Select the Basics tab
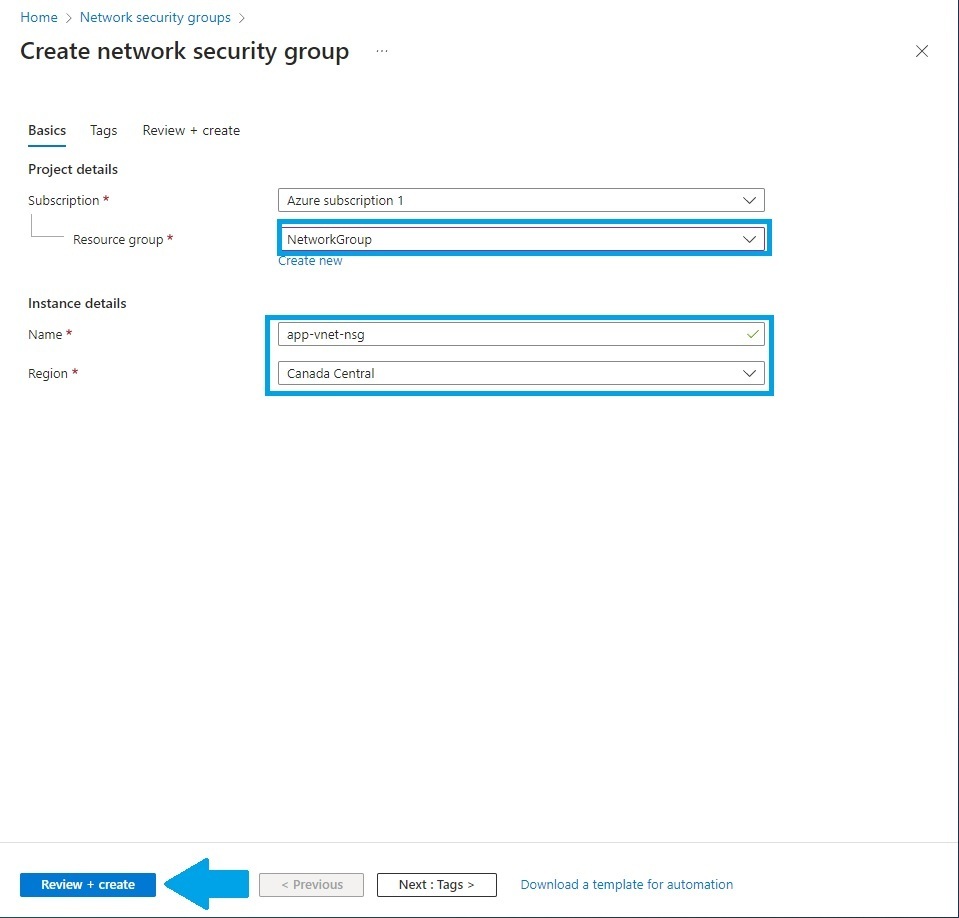Viewport: 959px width, 918px height. pyautogui.click(x=46, y=130)
